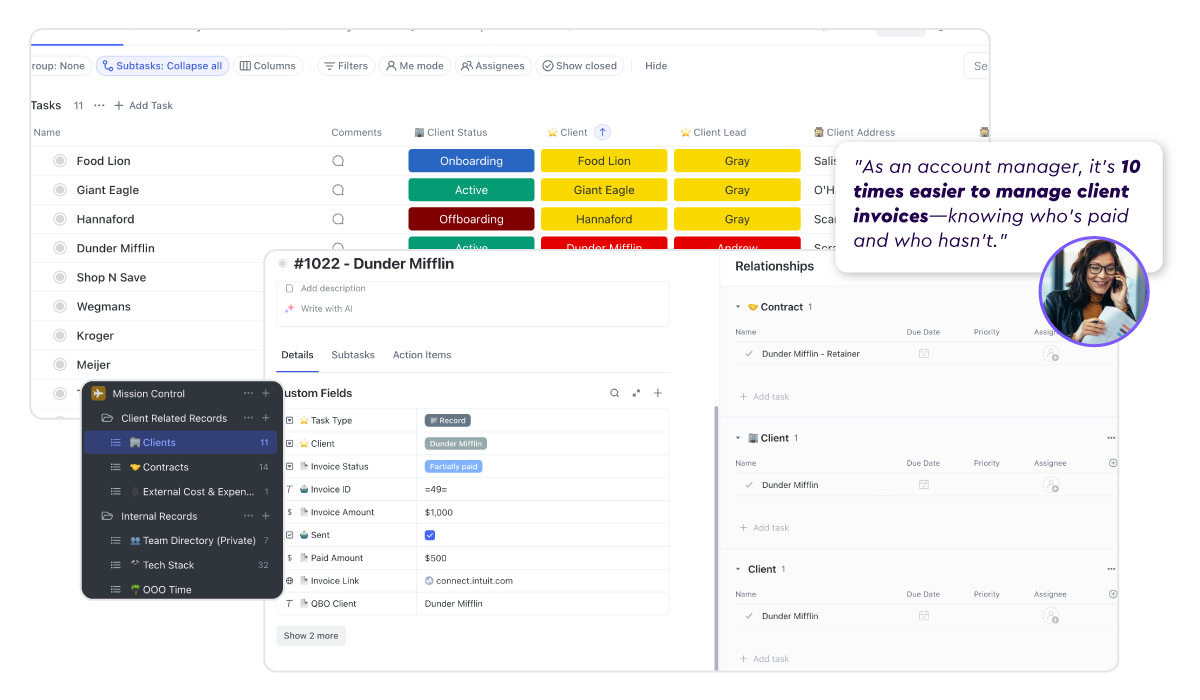Collapse the building-icon Client relationship section
The height and width of the screenshot is (700, 1200).
click(738, 438)
